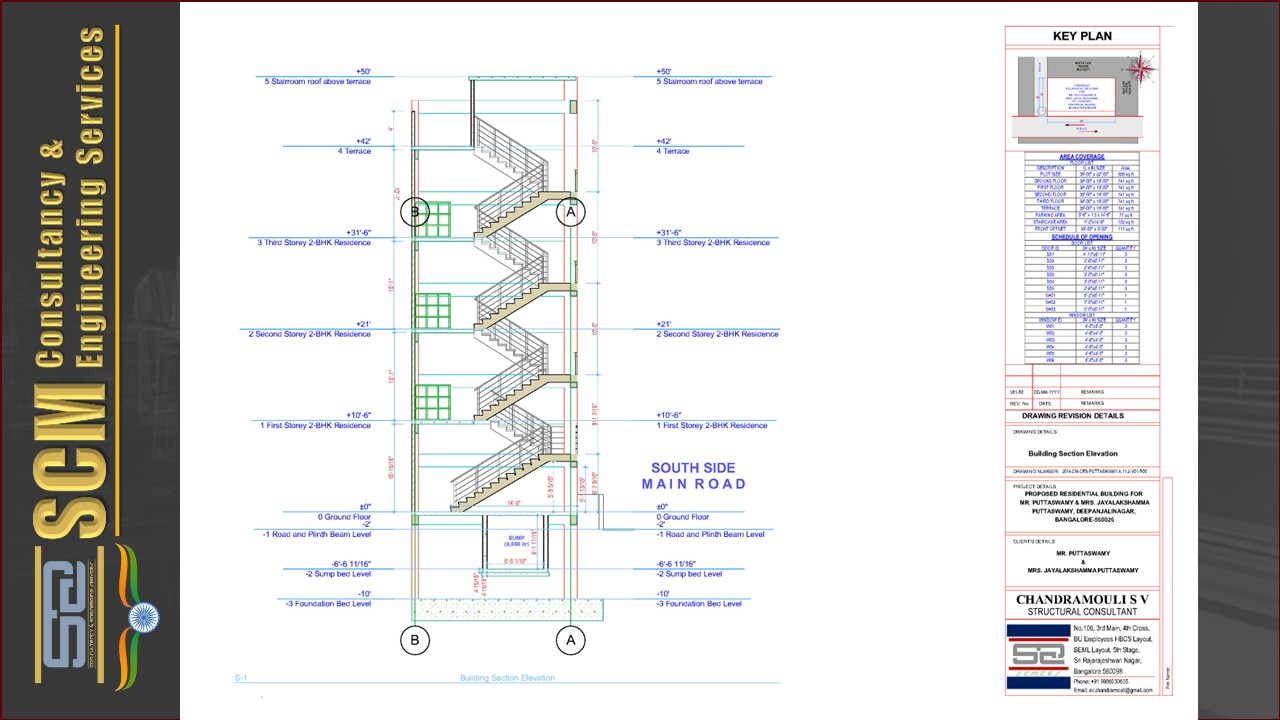1280x720 pixels.
Task: Click the DRAWING REVISION DETAILS header
Action: pyautogui.click(x=1072, y=416)
